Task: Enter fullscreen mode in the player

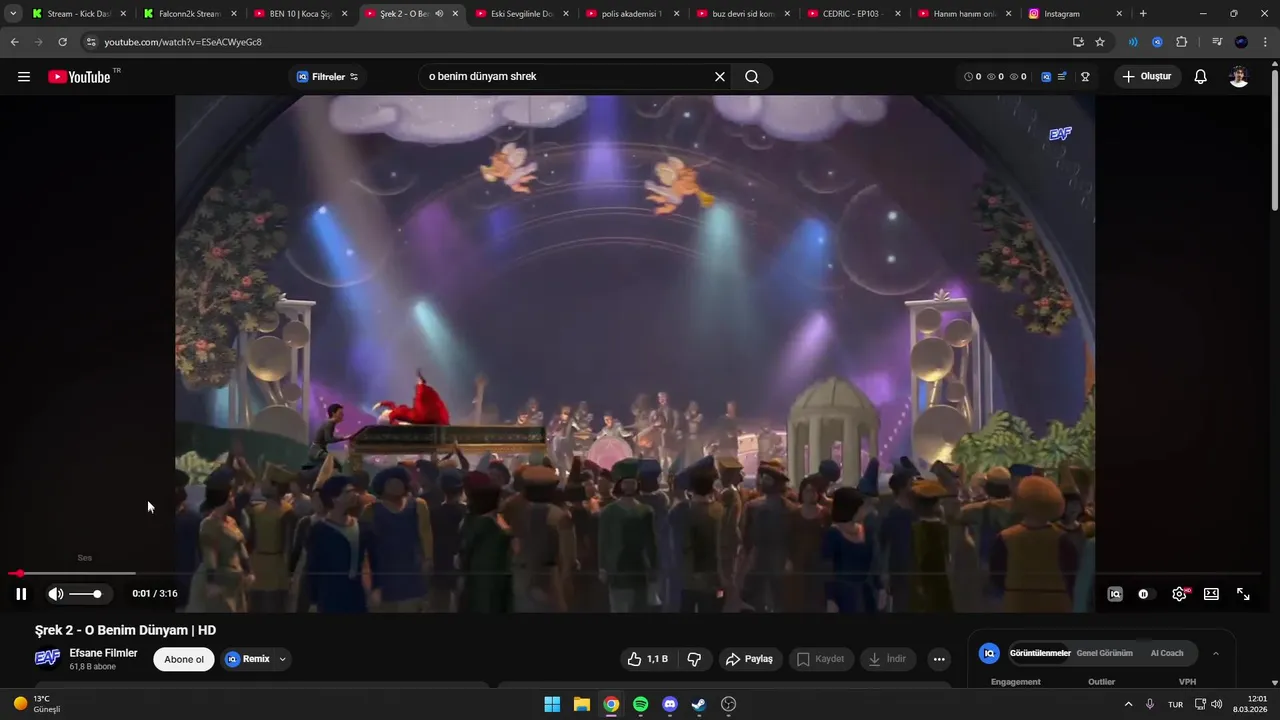Action: click(1243, 594)
